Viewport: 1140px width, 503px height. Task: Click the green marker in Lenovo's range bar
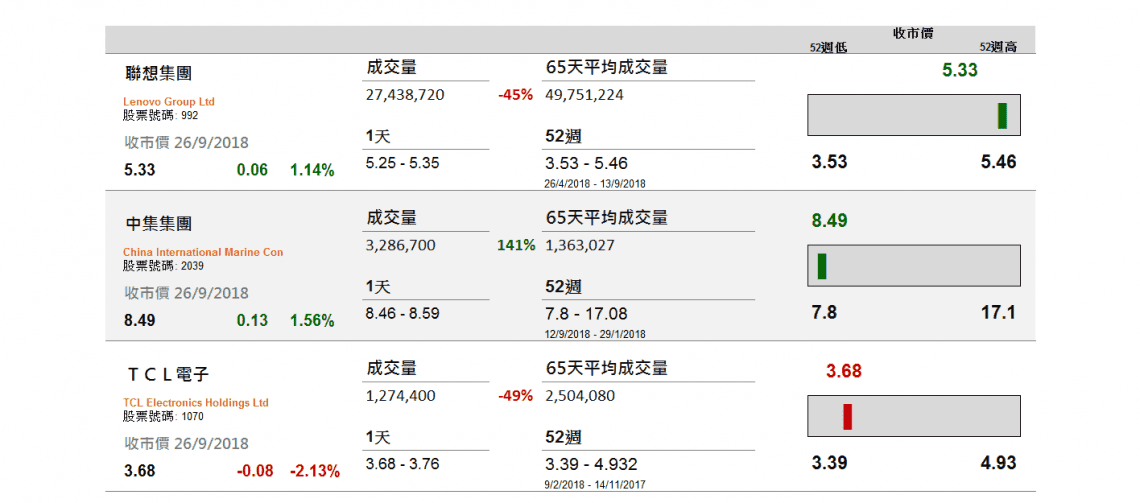[x=1001, y=116]
